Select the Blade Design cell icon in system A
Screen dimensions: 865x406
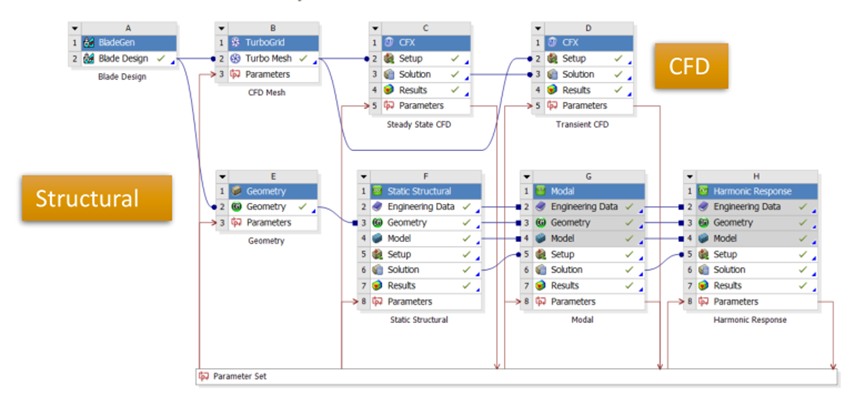click(88, 58)
